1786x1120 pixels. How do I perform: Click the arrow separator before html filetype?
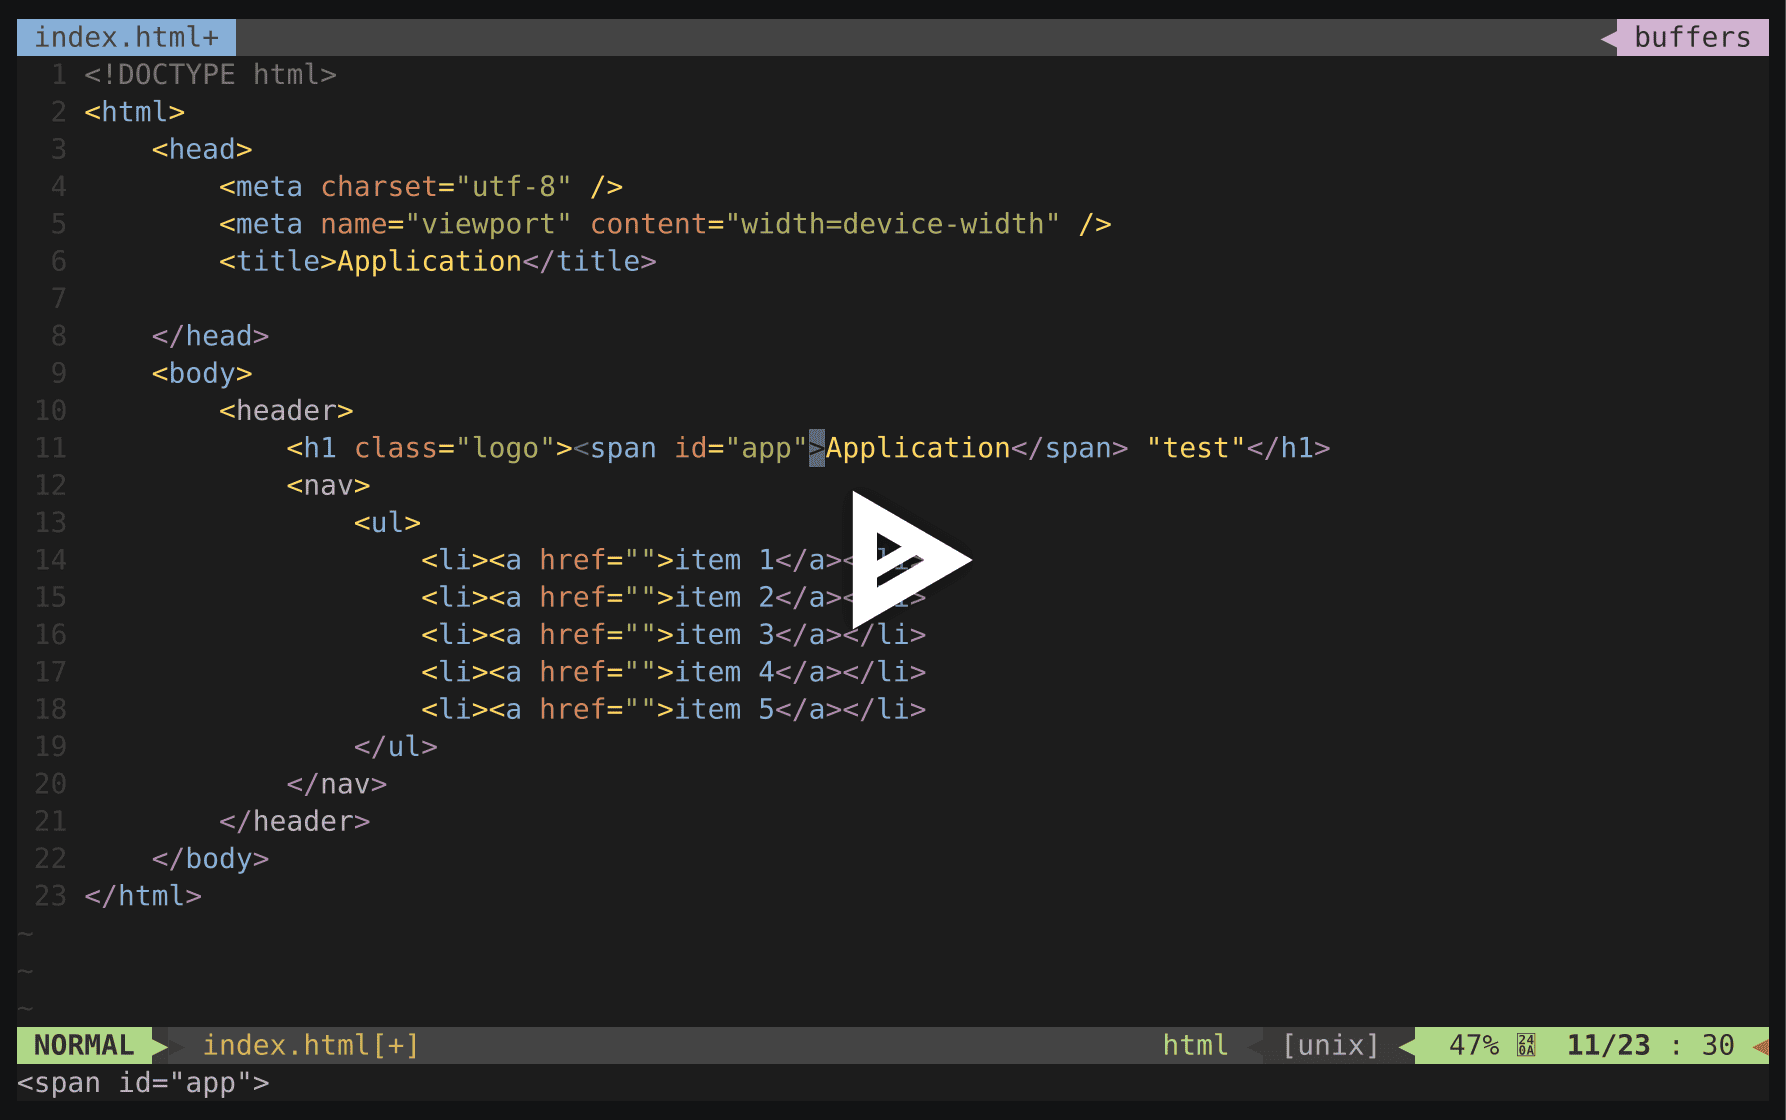[x=1255, y=1045]
